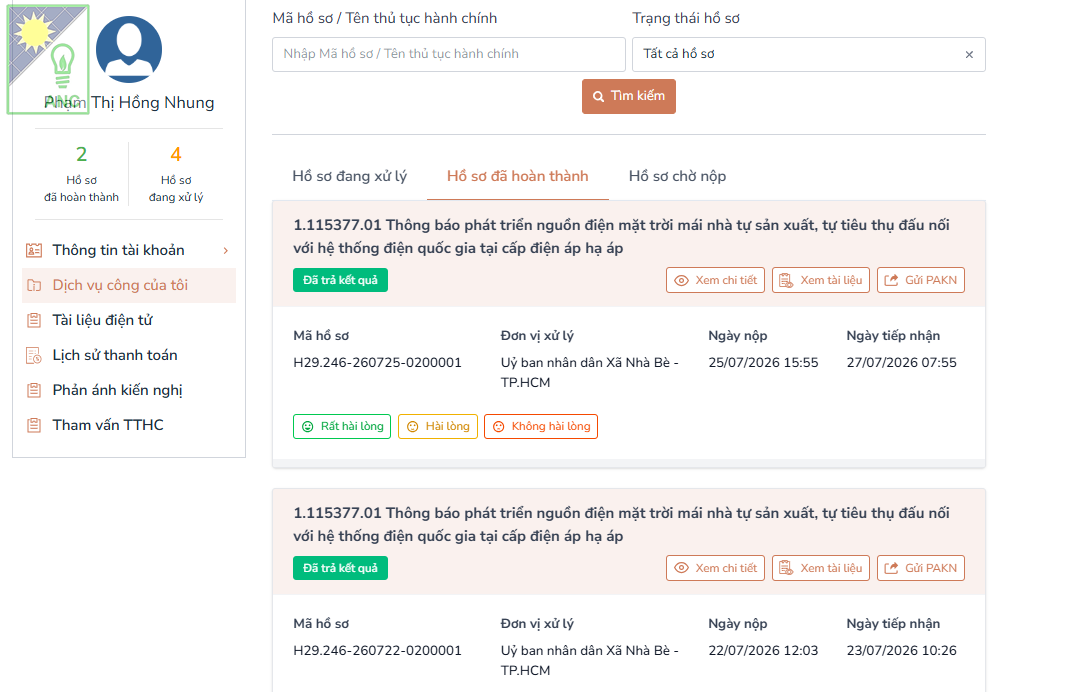Viewport: 1074px width, 692px height.
Task: Open Tài liệu điện tử document icon
Action: [34, 320]
